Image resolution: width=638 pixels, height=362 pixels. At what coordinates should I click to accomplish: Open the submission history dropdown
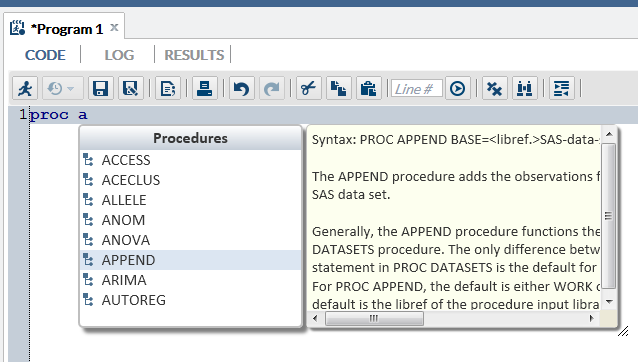(63, 88)
